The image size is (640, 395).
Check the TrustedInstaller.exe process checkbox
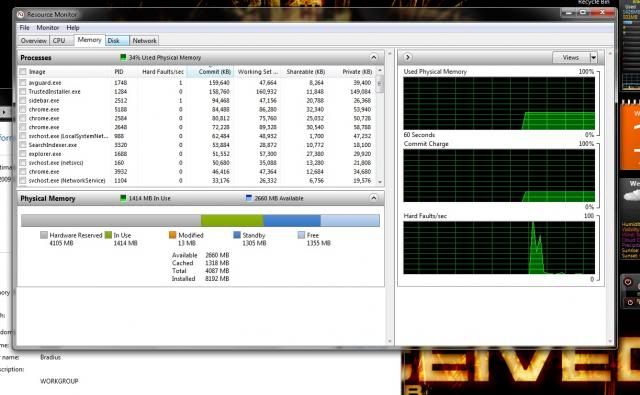23,91
